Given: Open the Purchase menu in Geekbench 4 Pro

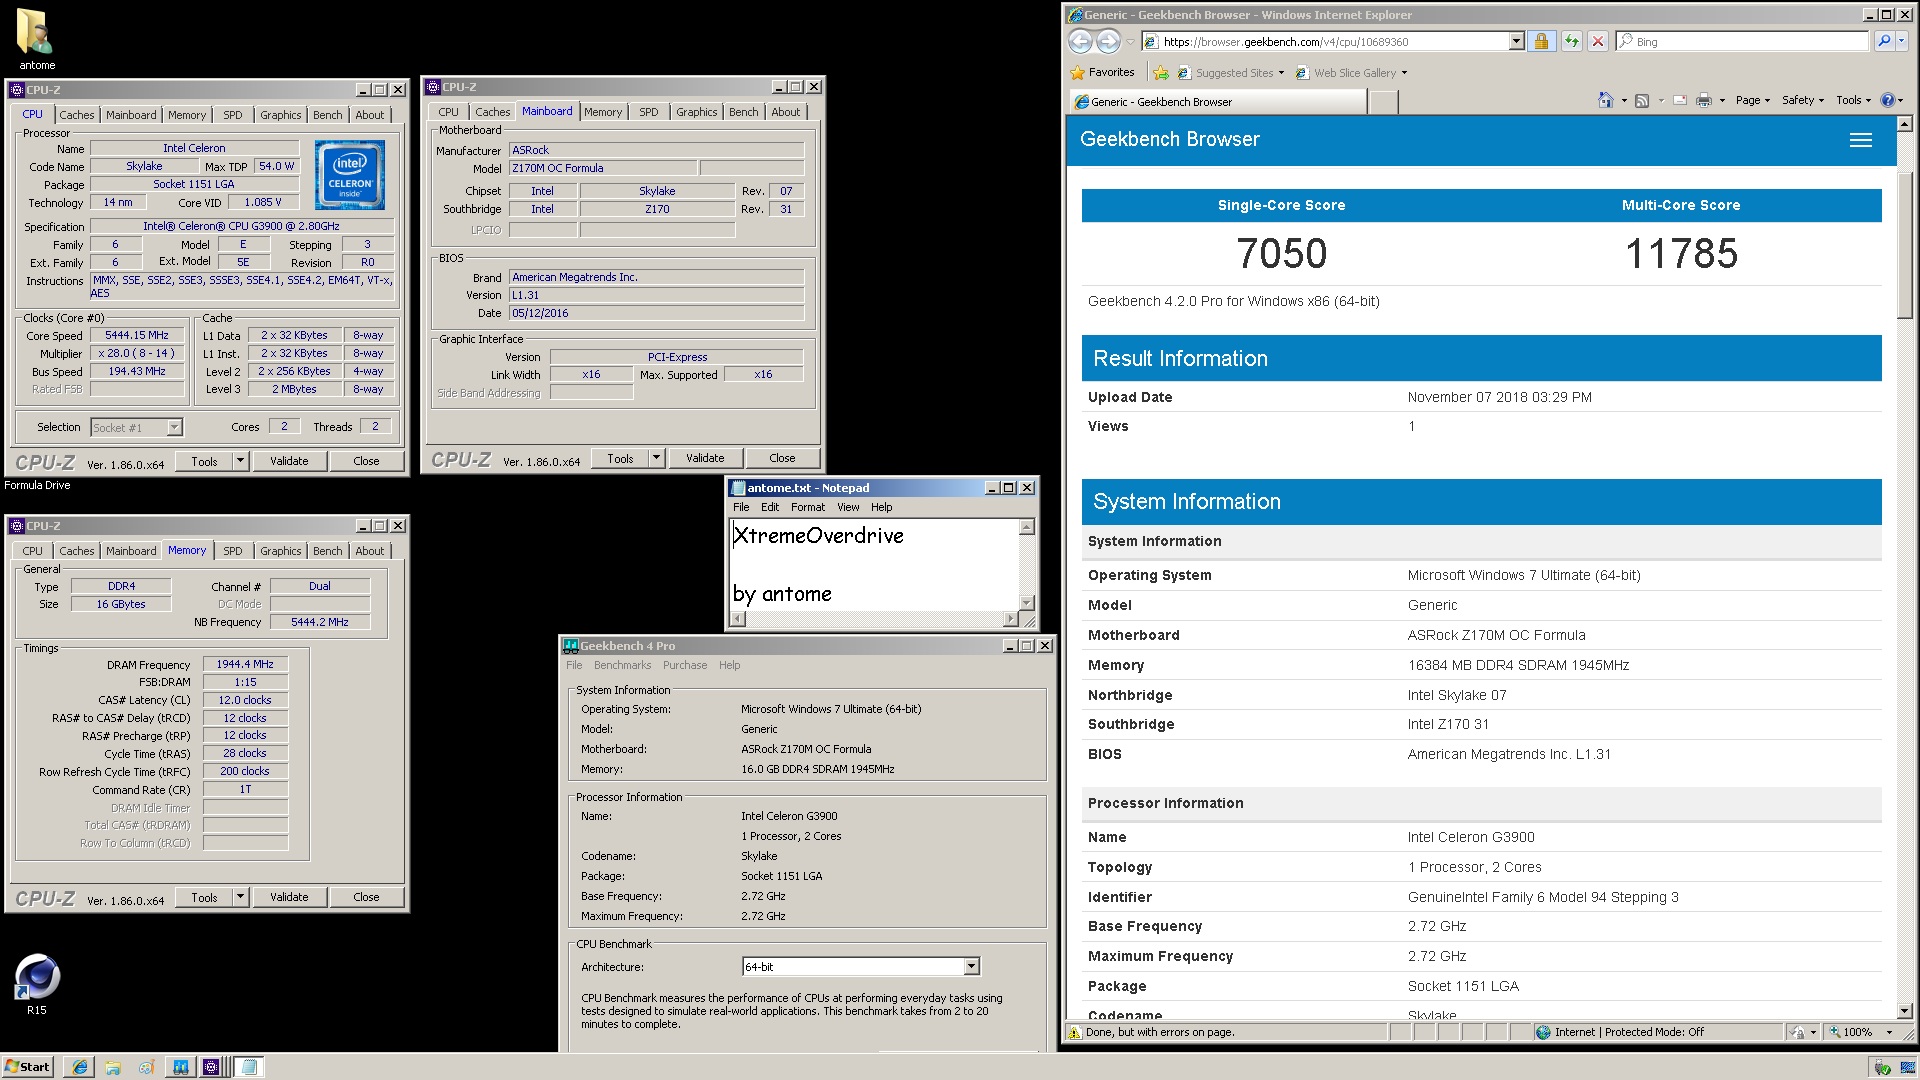Looking at the screenshot, I should pyautogui.click(x=685, y=665).
